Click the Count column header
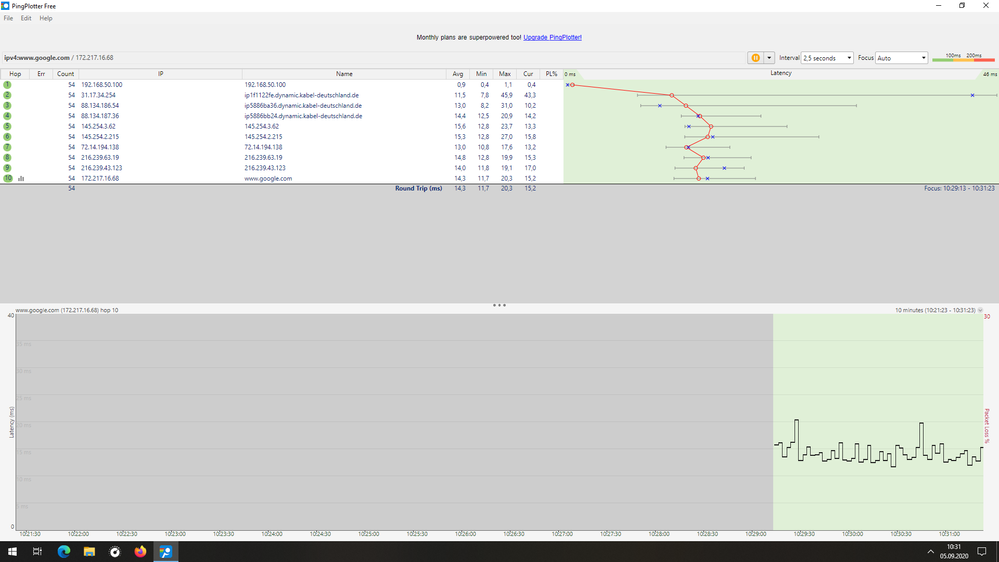999x562 pixels. (65, 74)
